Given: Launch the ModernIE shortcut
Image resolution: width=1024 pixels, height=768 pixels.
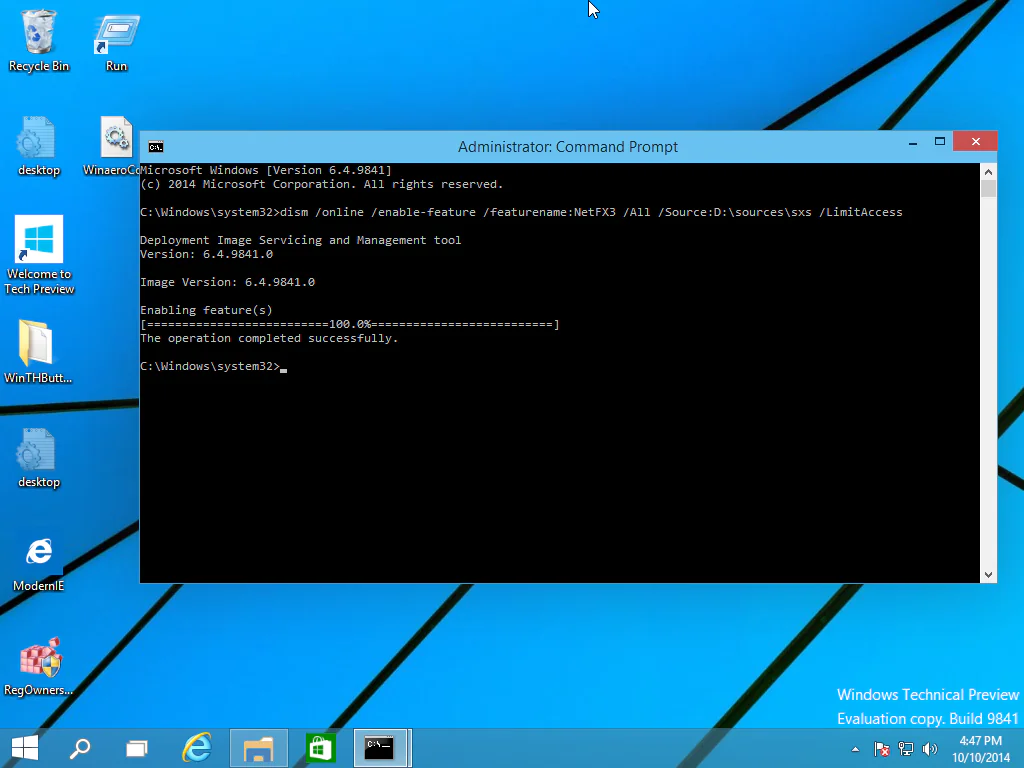Looking at the screenshot, I should [x=38, y=552].
